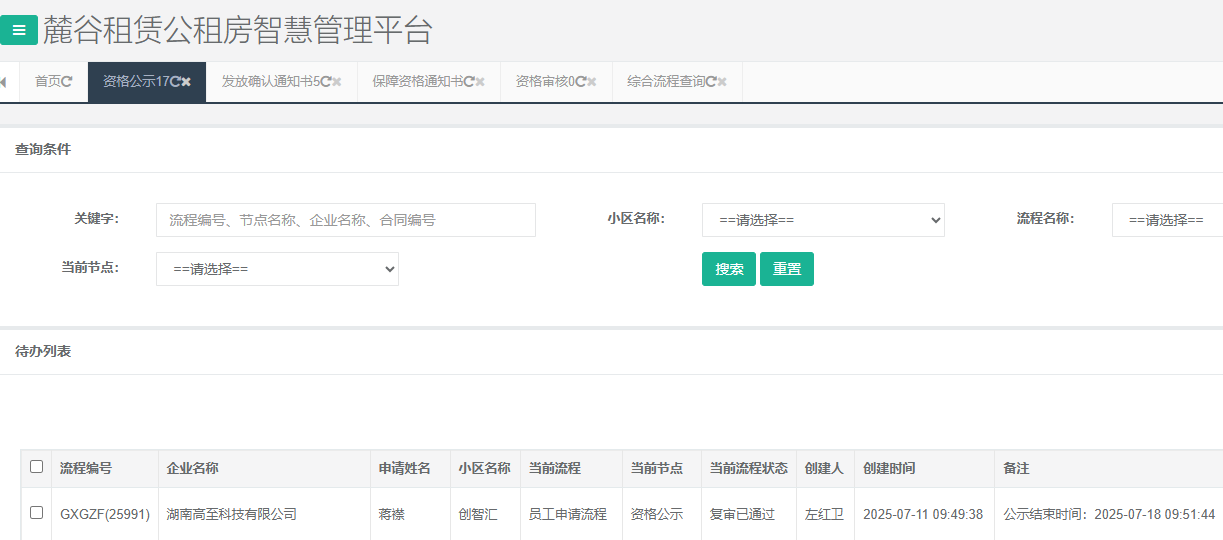
Task: Focus the 关键字 search input field
Action: click(345, 220)
